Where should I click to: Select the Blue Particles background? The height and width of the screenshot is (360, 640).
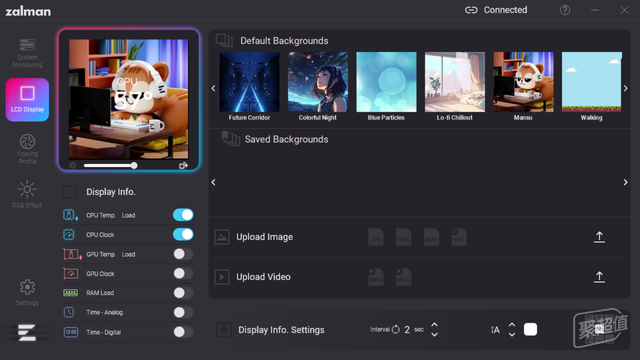click(387, 82)
